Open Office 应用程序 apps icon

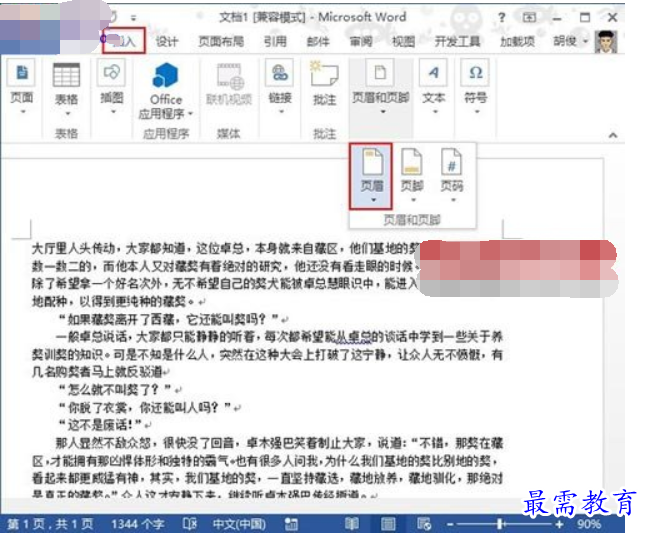pos(165,75)
